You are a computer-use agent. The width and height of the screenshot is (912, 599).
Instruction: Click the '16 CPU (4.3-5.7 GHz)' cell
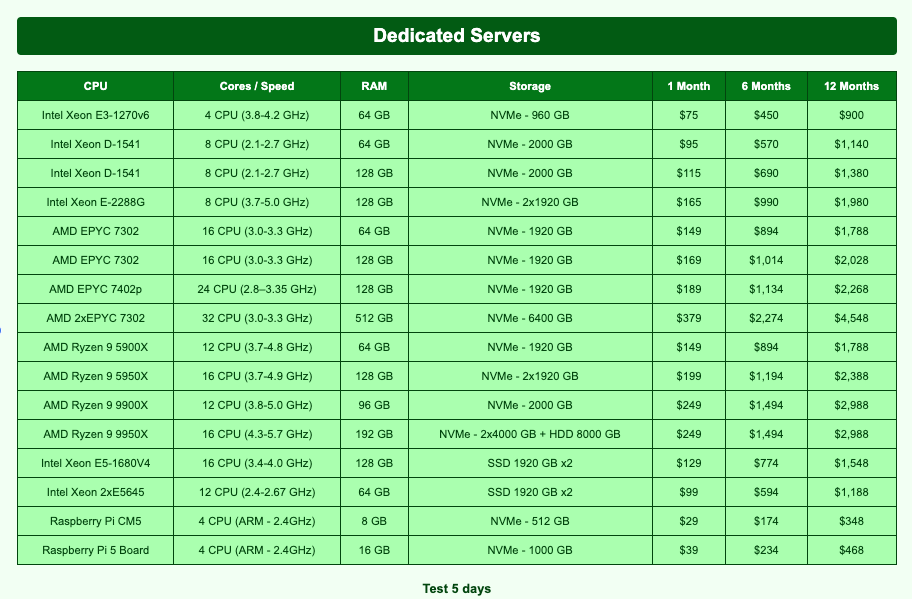click(x=256, y=434)
